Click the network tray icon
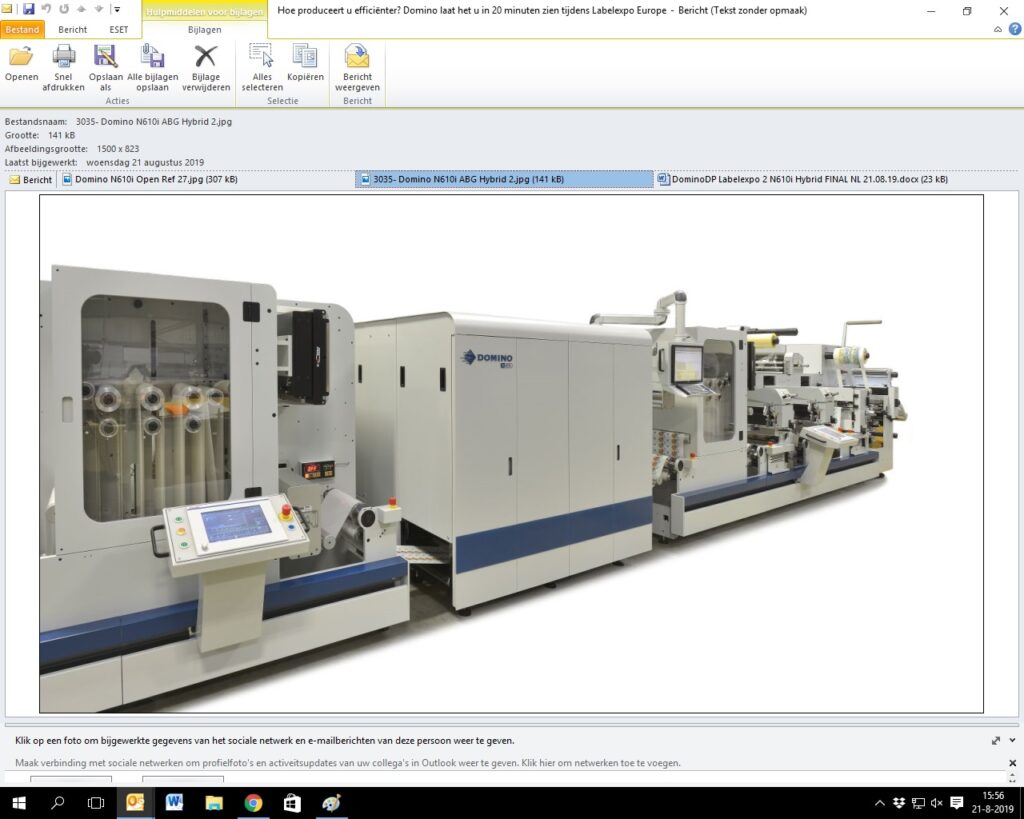 click(x=918, y=803)
